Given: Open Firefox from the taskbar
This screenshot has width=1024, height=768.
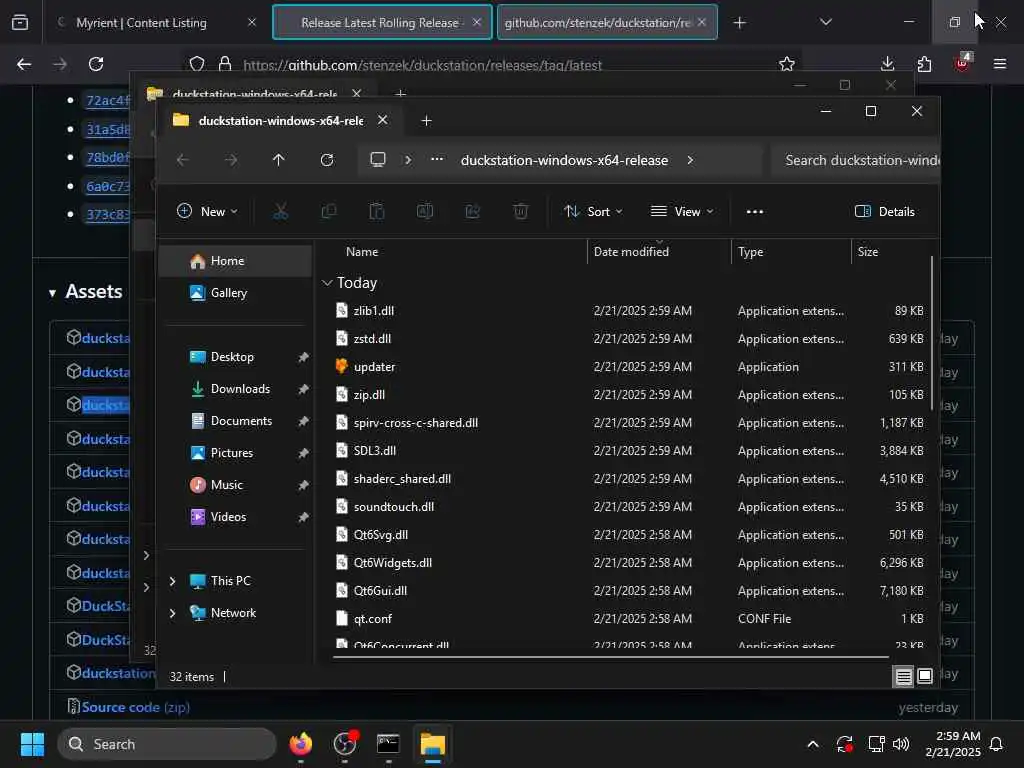Looking at the screenshot, I should point(300,744).
